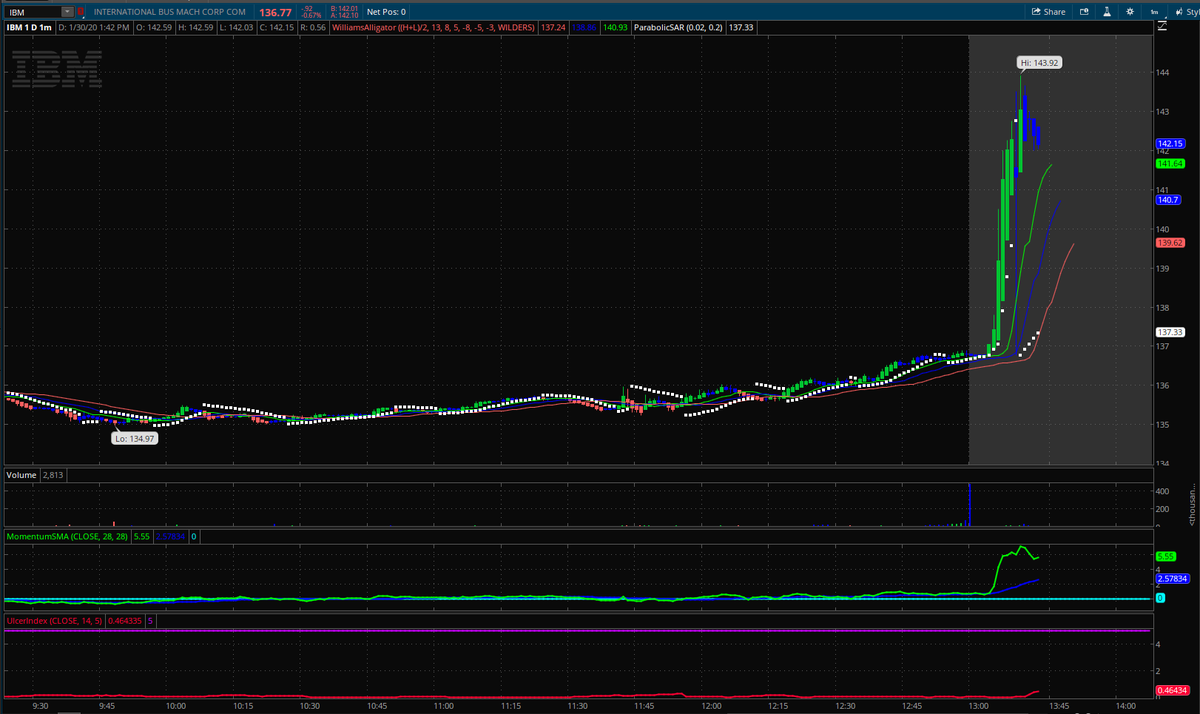The height and width of the screenshot is (714, 1200).
Task: Click the Share button
Action: [x=1049, y=12]
